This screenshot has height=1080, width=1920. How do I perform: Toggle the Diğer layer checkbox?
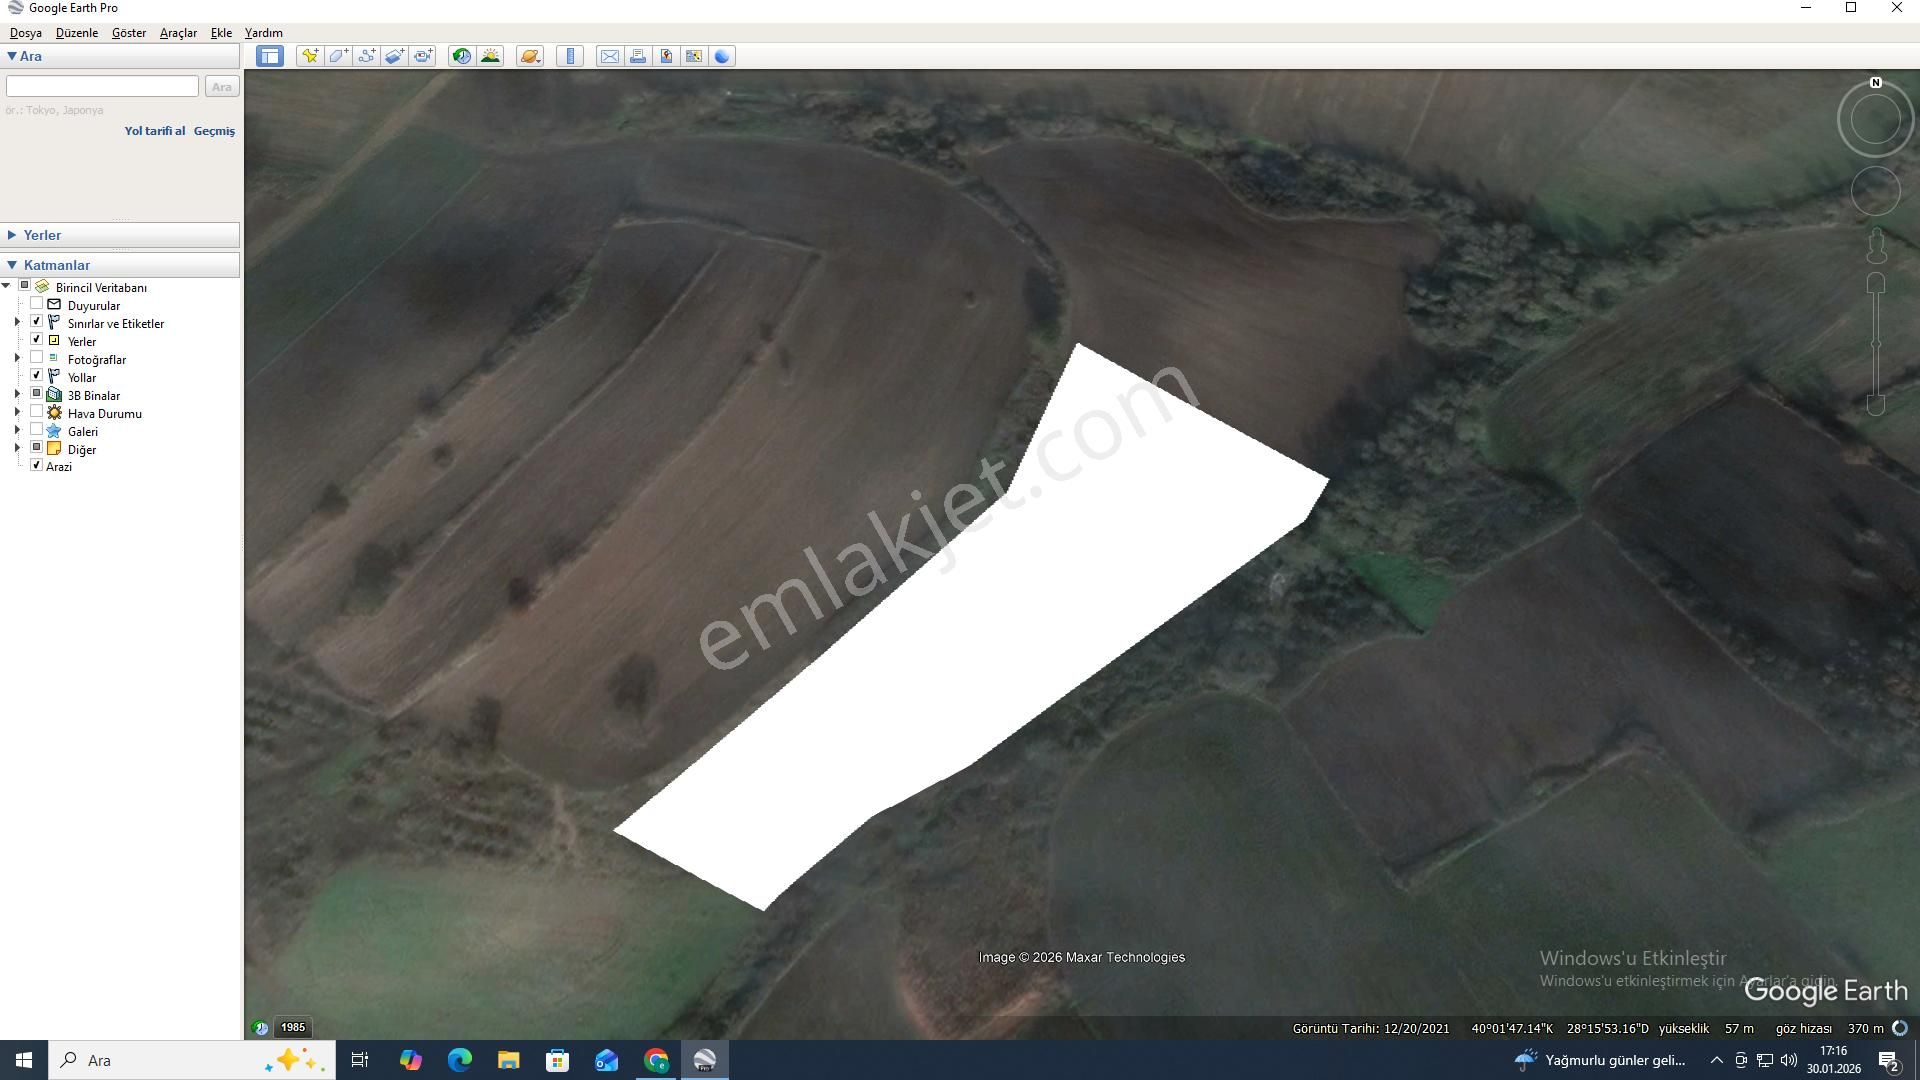37,448
